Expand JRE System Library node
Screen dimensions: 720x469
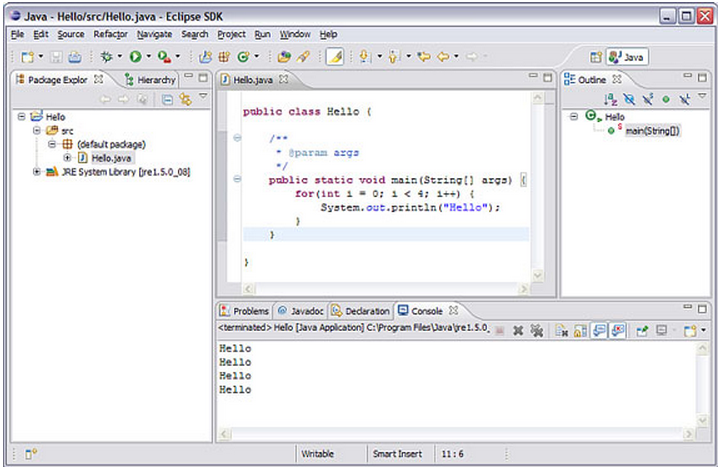(37, 171)
